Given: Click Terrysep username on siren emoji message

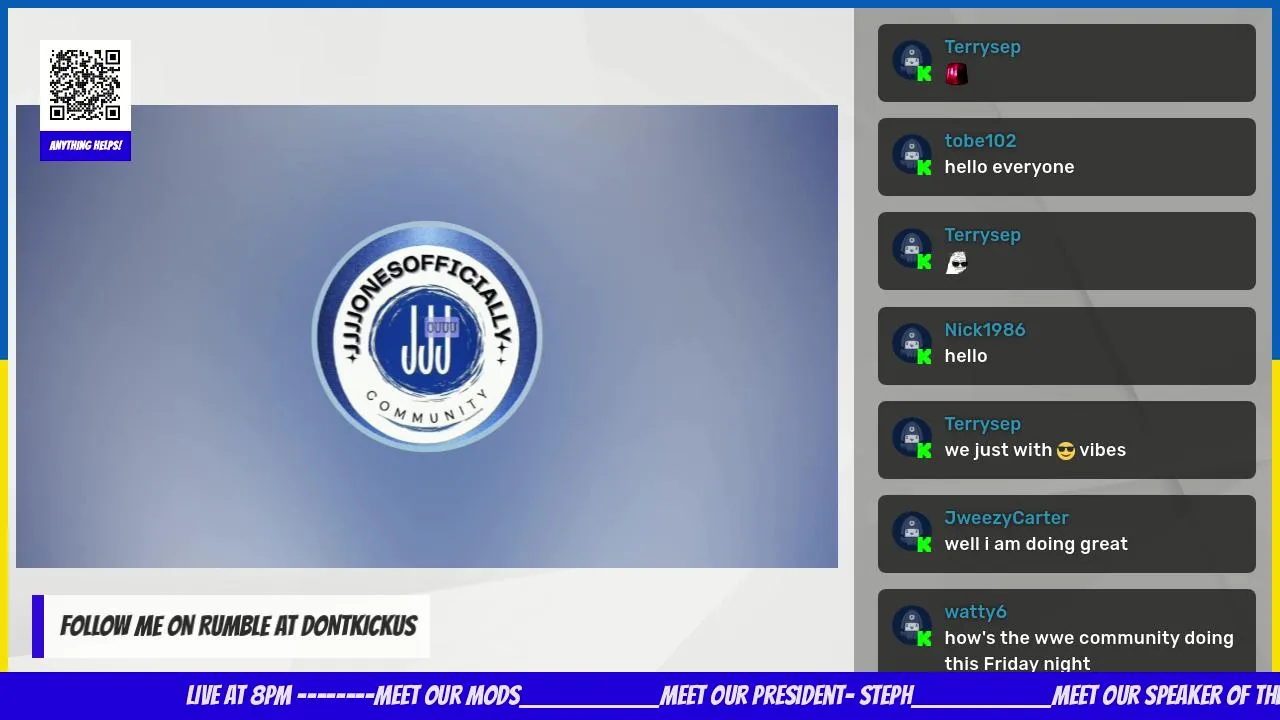Looking at the screenshot, I should point(982,47).
